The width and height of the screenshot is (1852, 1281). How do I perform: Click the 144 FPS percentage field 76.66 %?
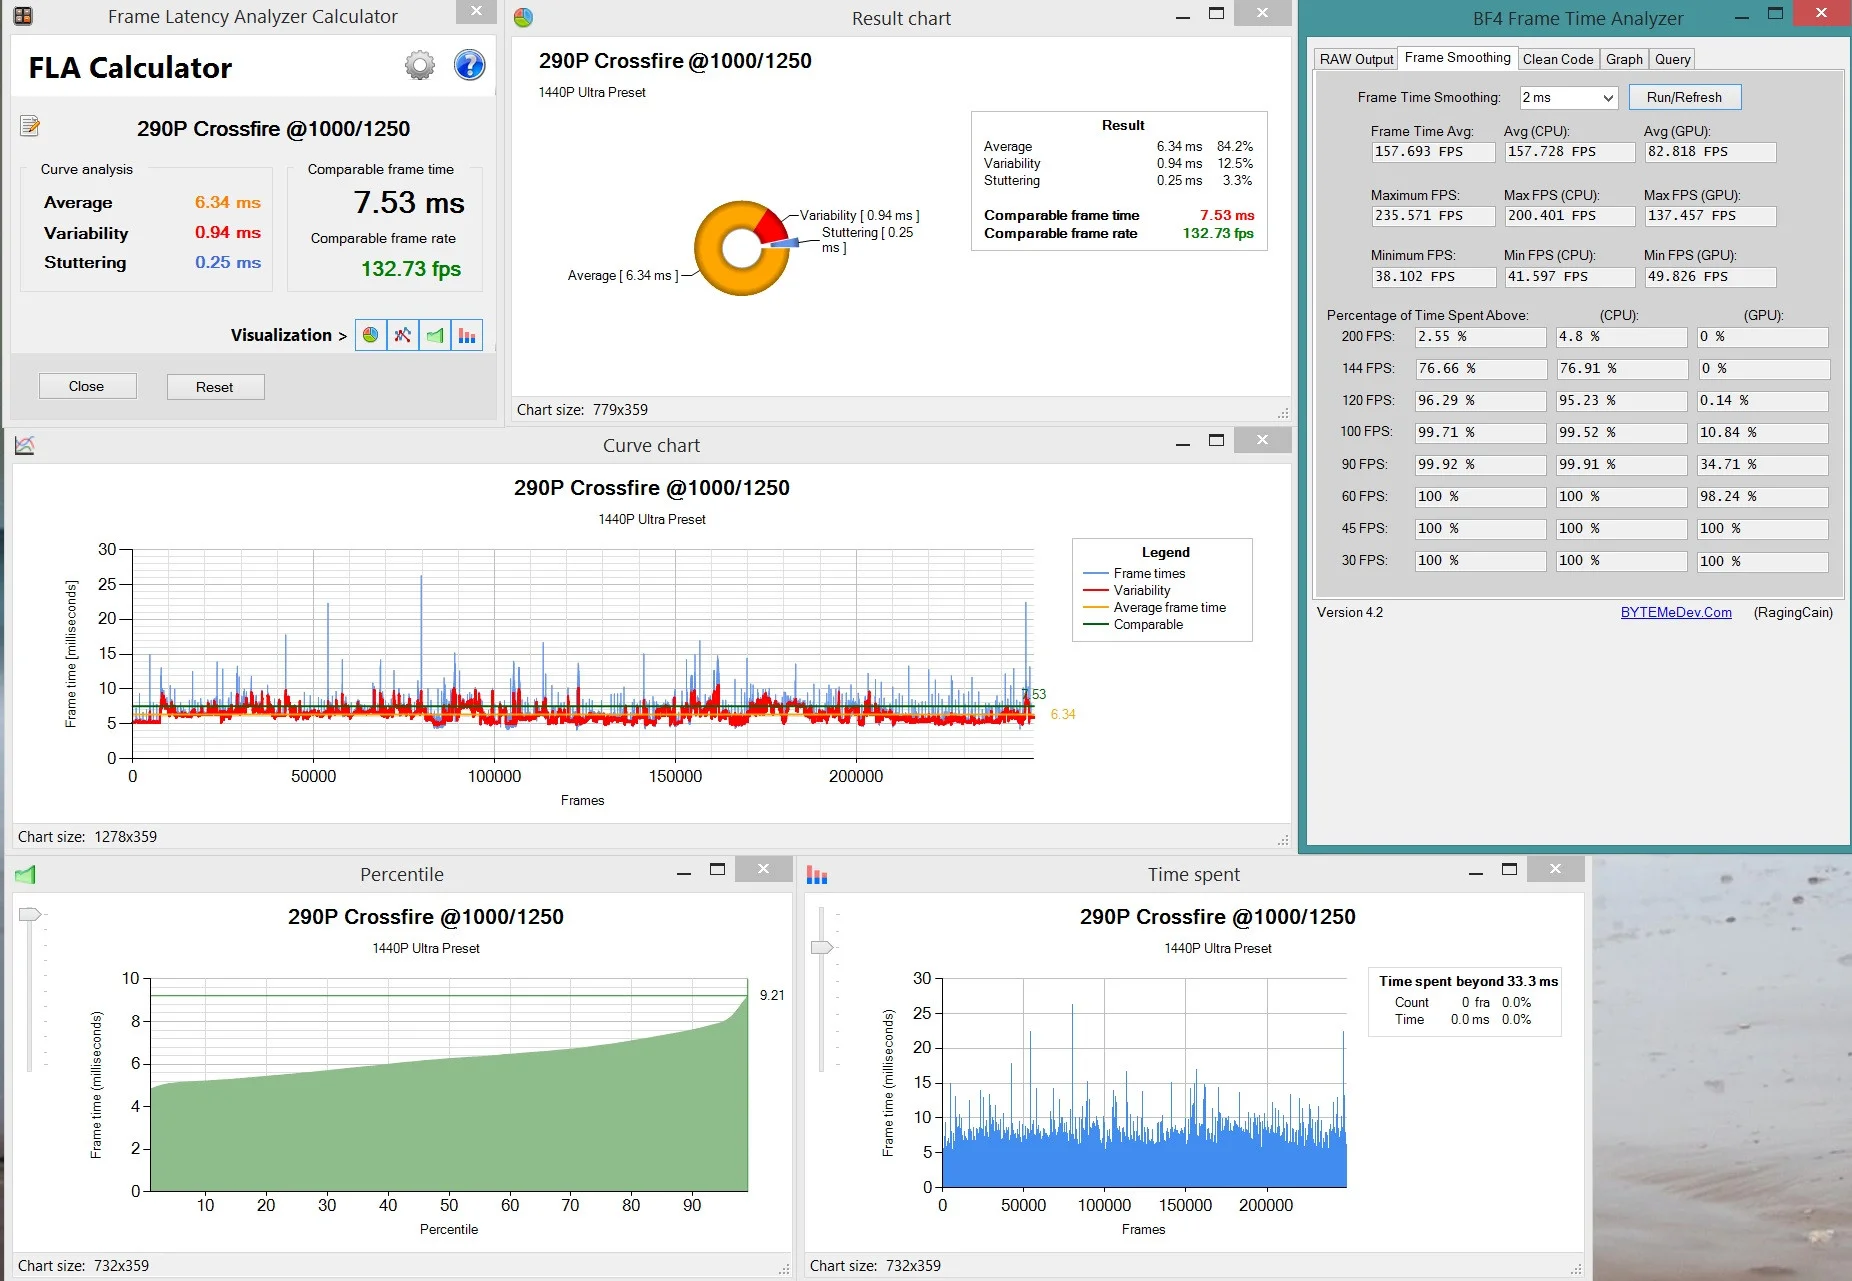[1480, 369]
